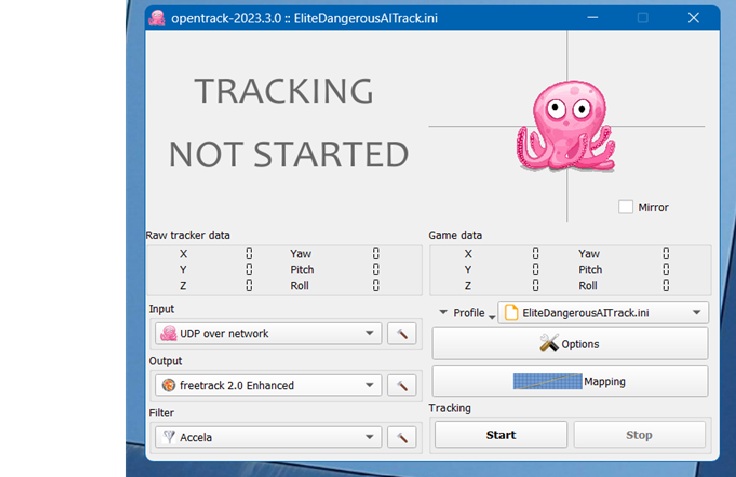The image size is (736, 477).
Task: Click the Raw tracker data Yaw value
Action: coord(376,254)
